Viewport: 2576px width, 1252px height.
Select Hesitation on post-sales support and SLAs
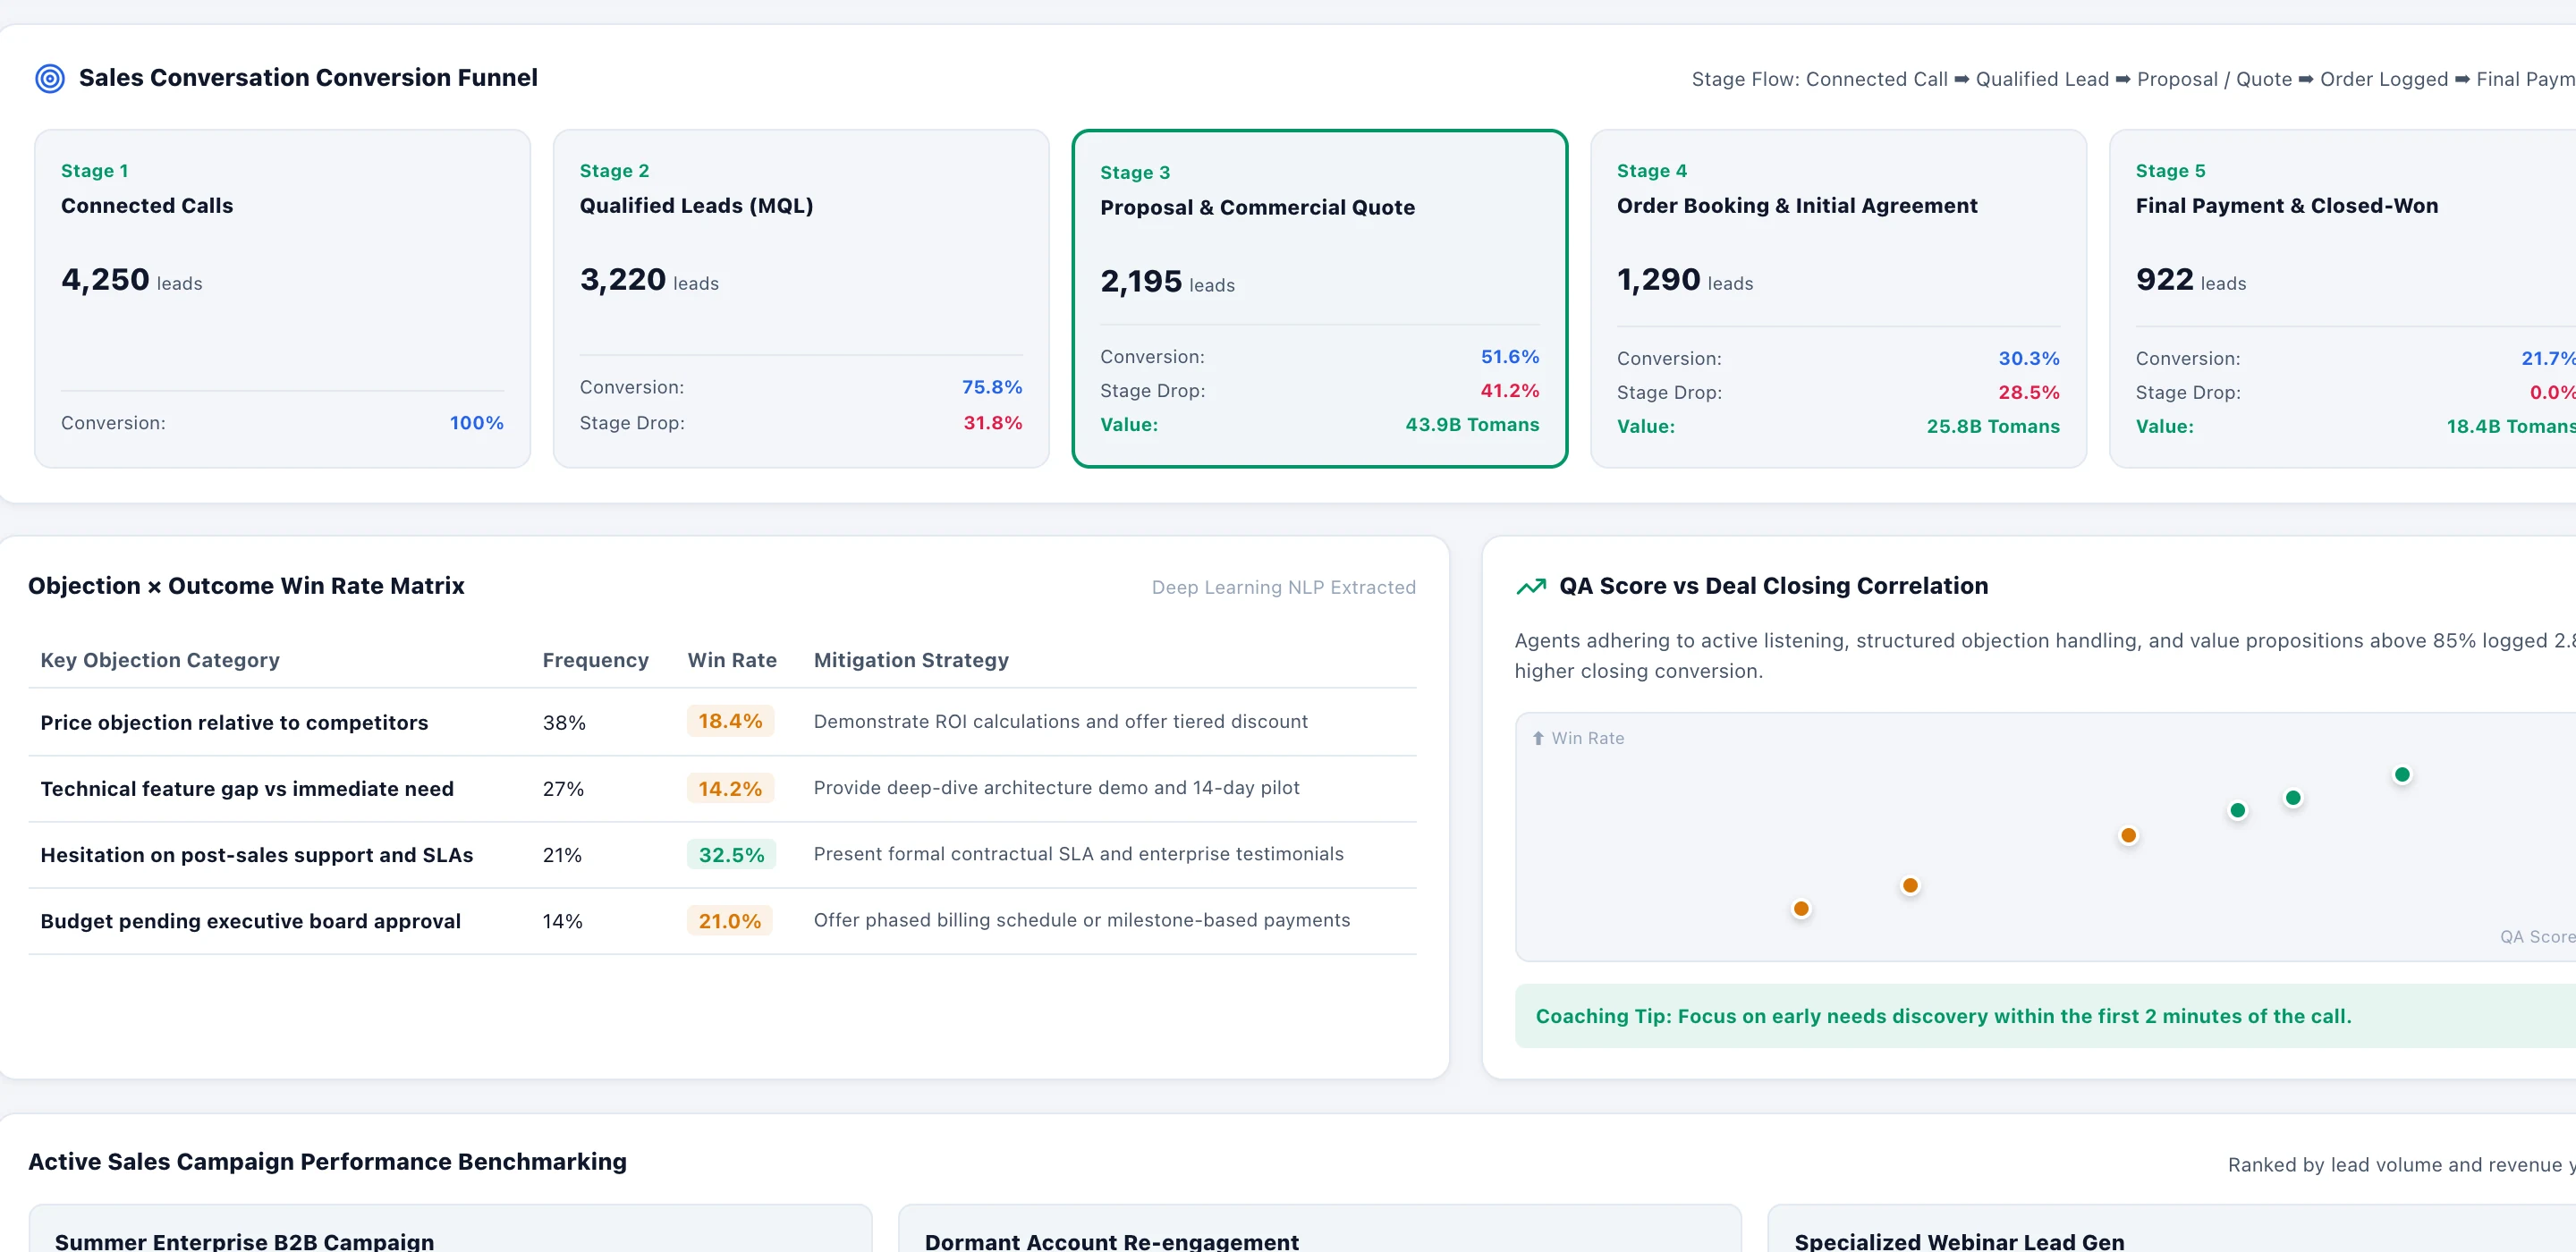click(x=257, y=855)
